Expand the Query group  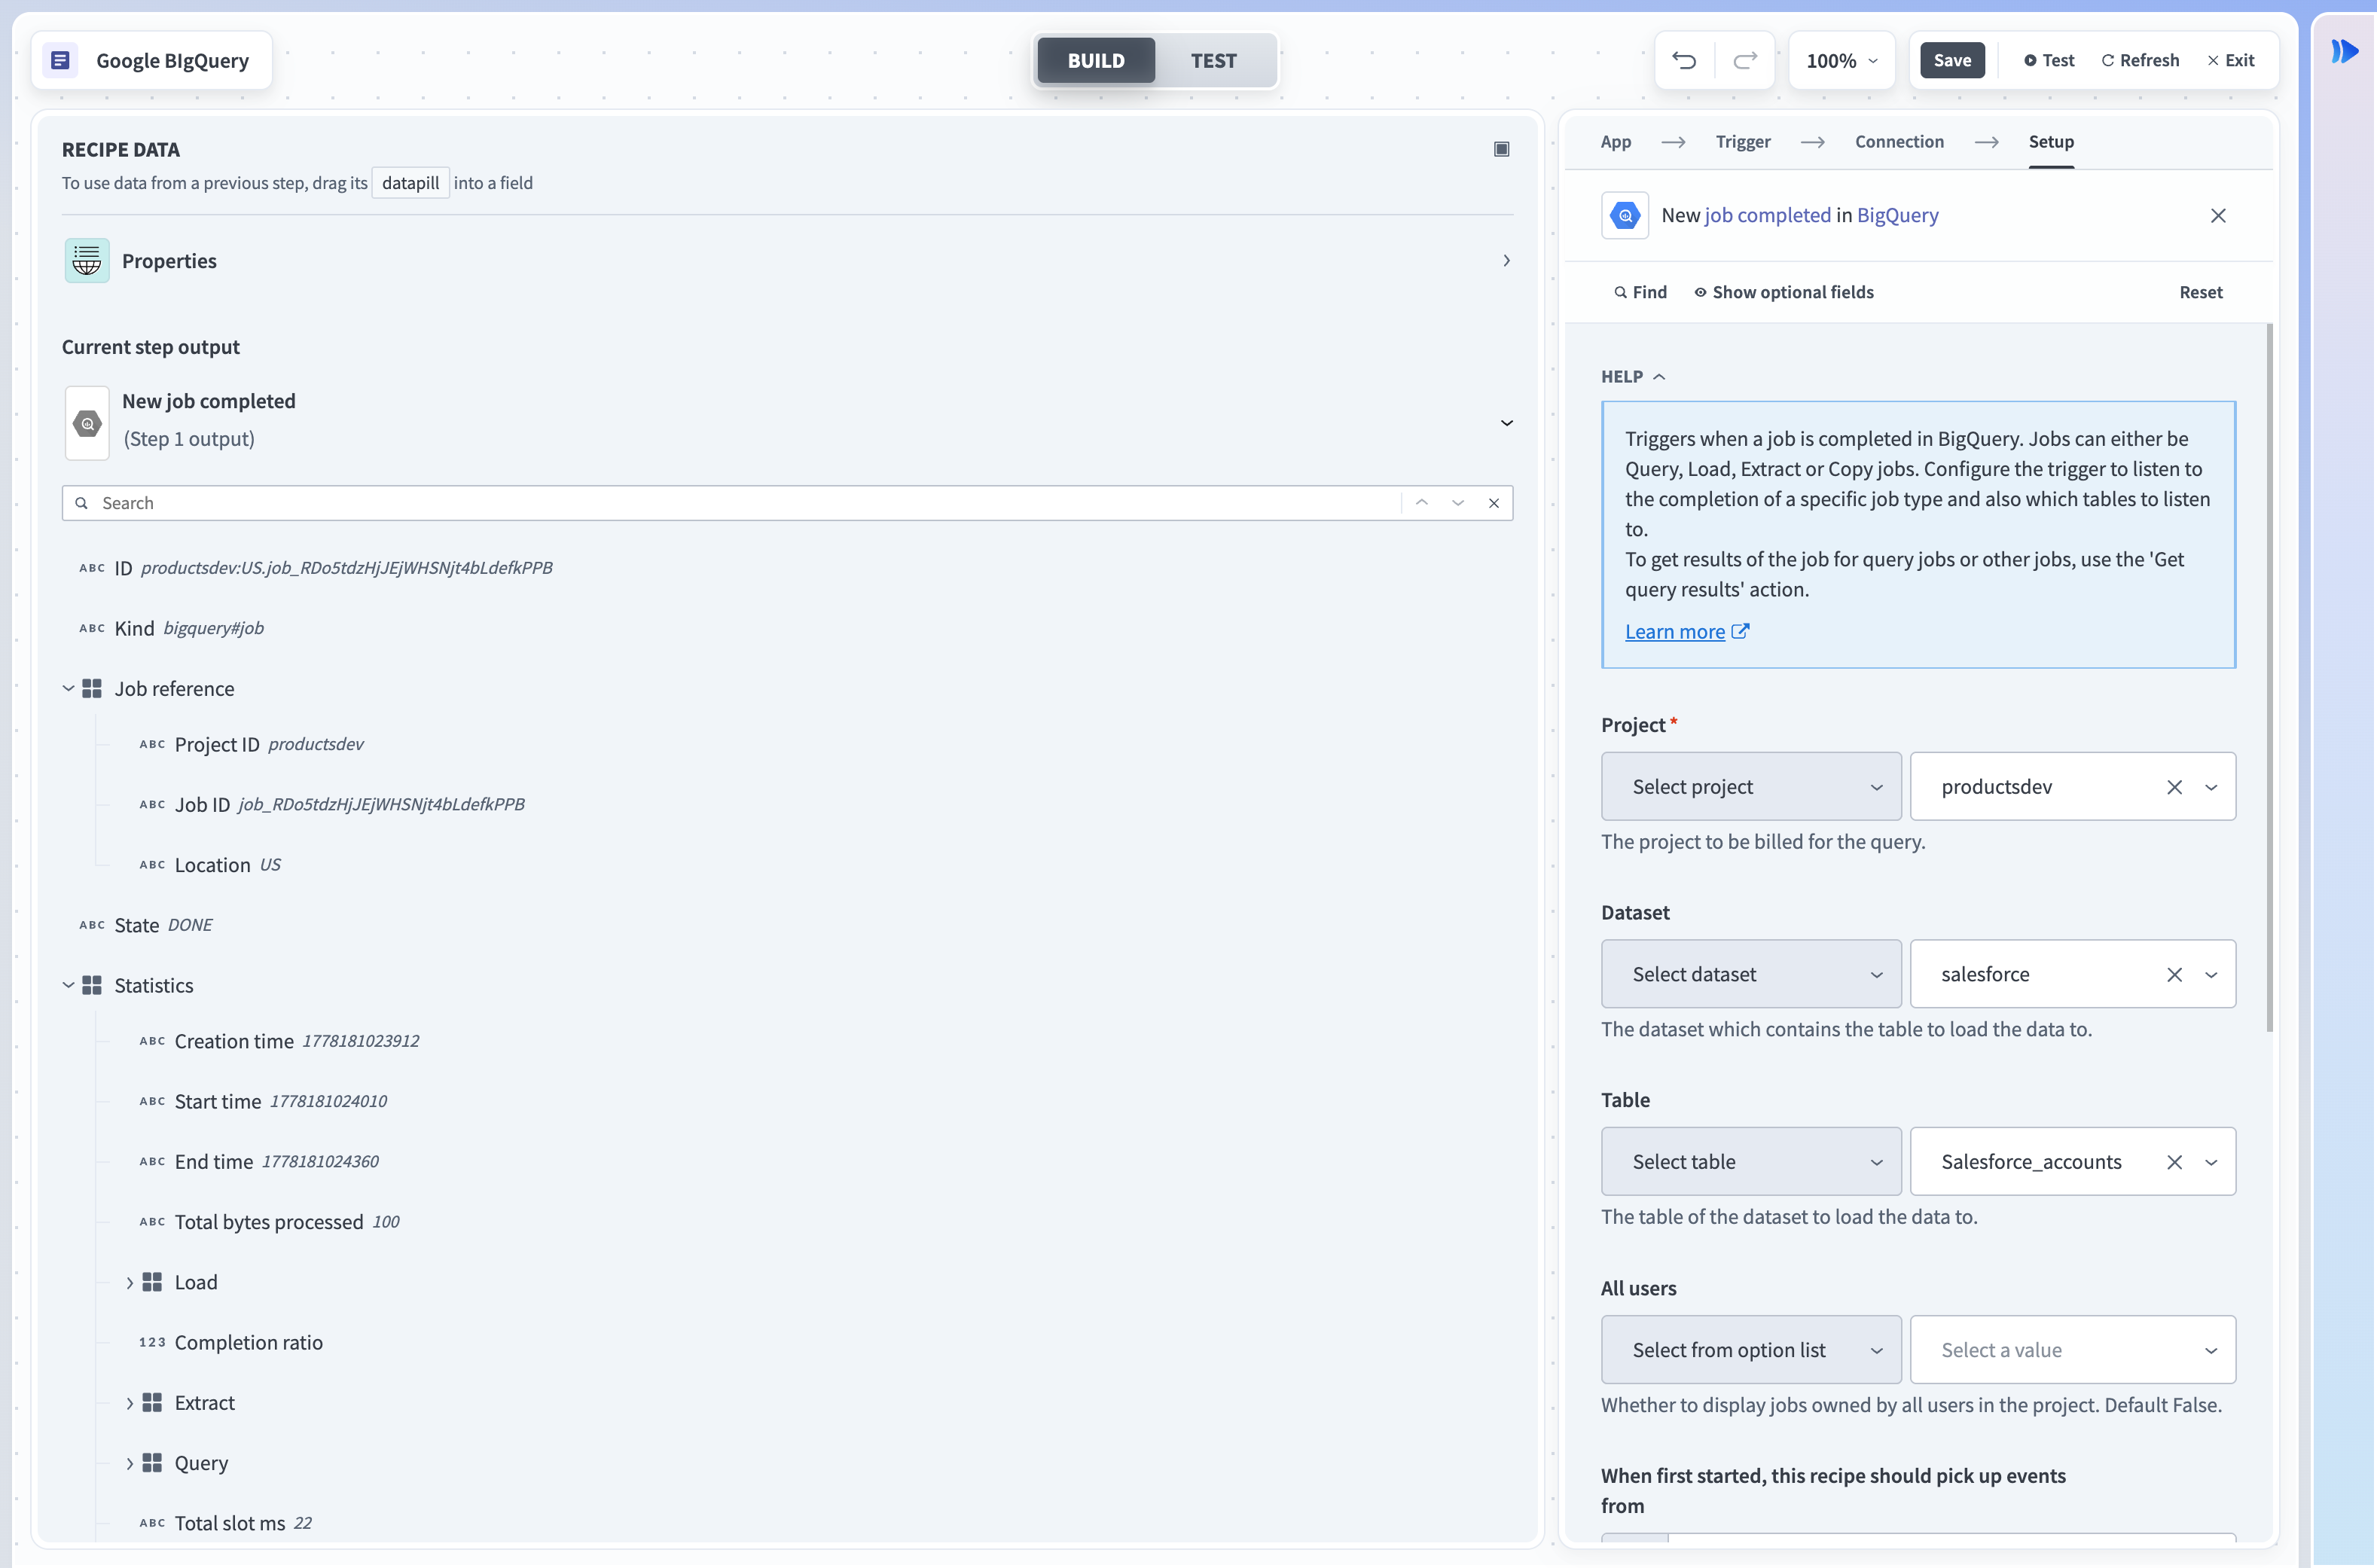129,1463
